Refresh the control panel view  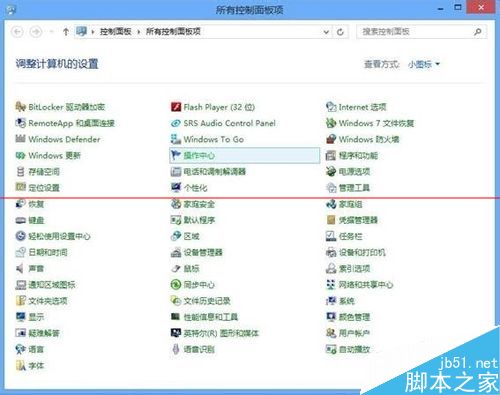[x=340, y=32]
